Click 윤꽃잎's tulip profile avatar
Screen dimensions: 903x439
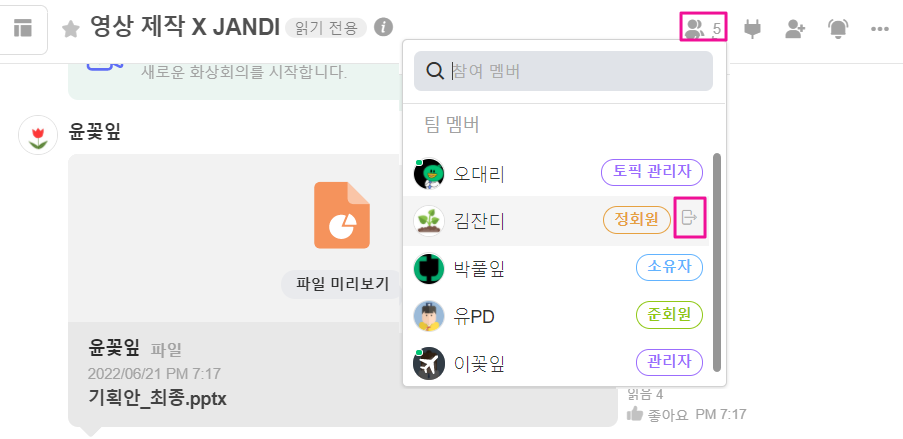pyautogui.click(x=38, y=135)
